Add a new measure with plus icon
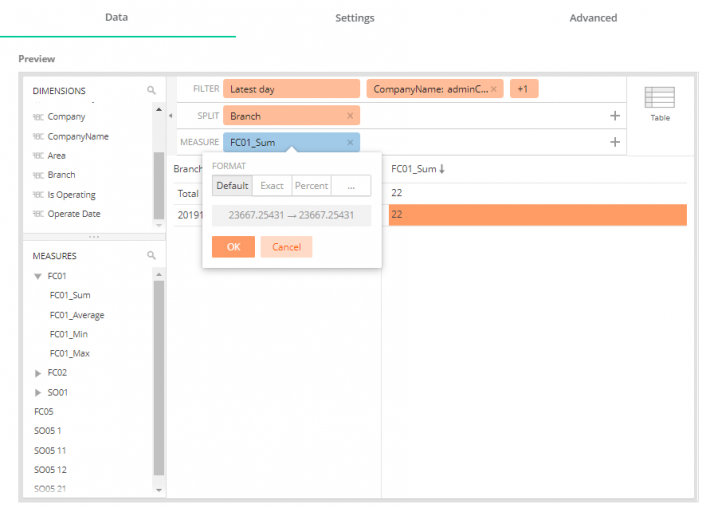Screen dimensions: 710x508 614,142
